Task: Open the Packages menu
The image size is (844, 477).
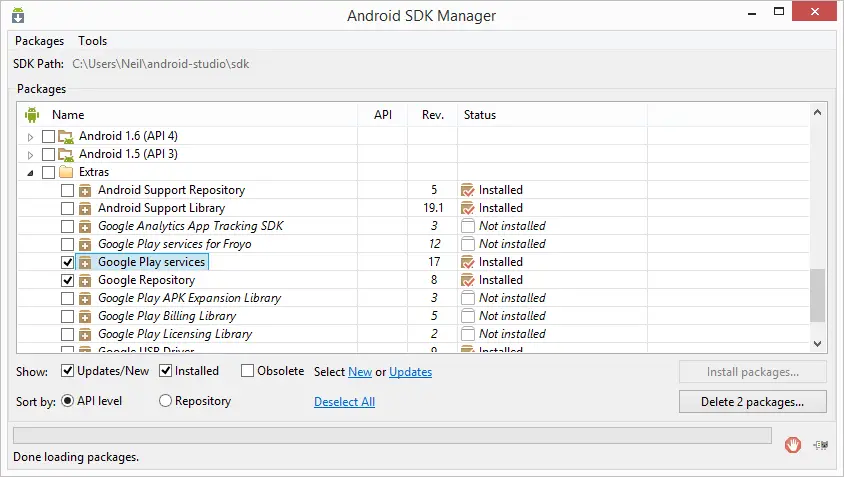Action: coord(39,41)
